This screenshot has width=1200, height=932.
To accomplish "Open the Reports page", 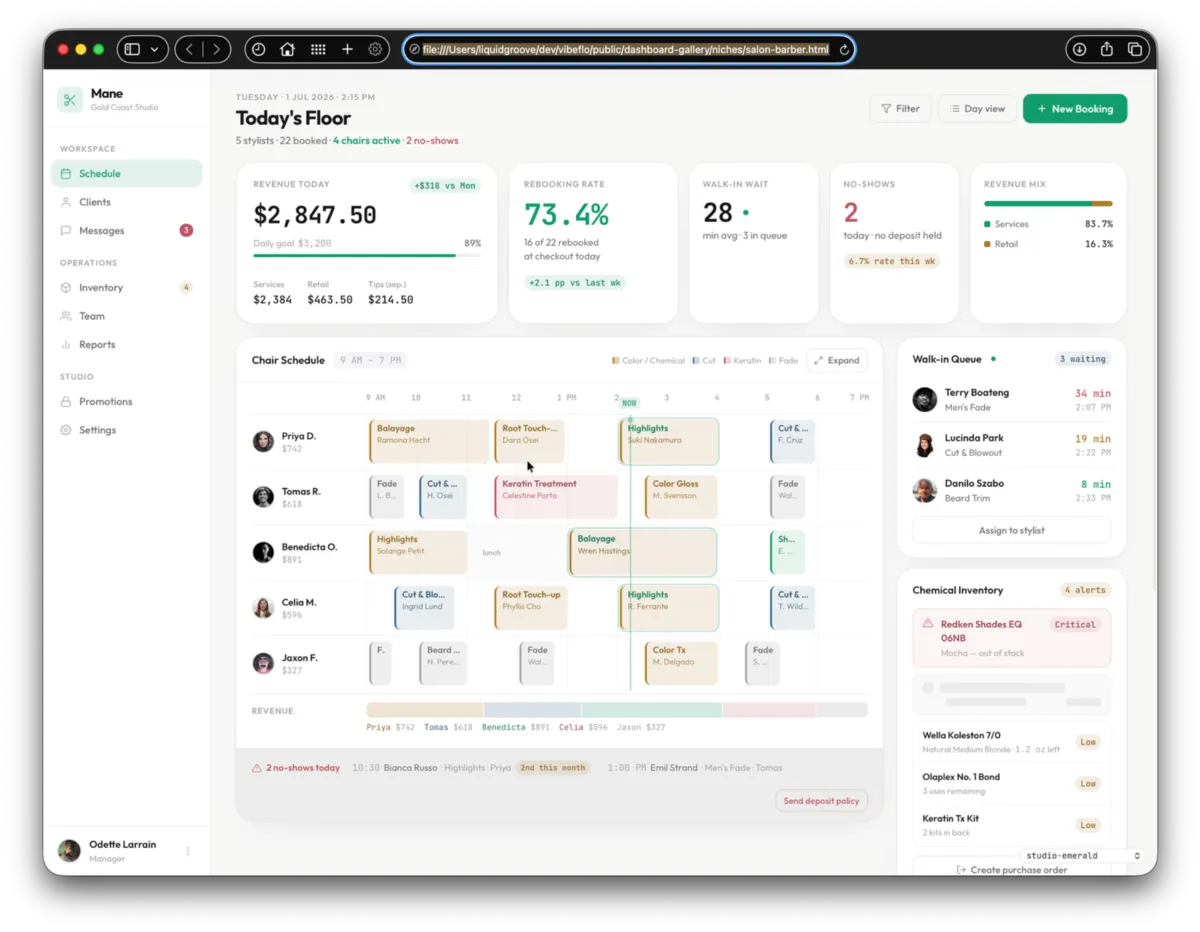I will pyautogui.click(x=126, y=344).
